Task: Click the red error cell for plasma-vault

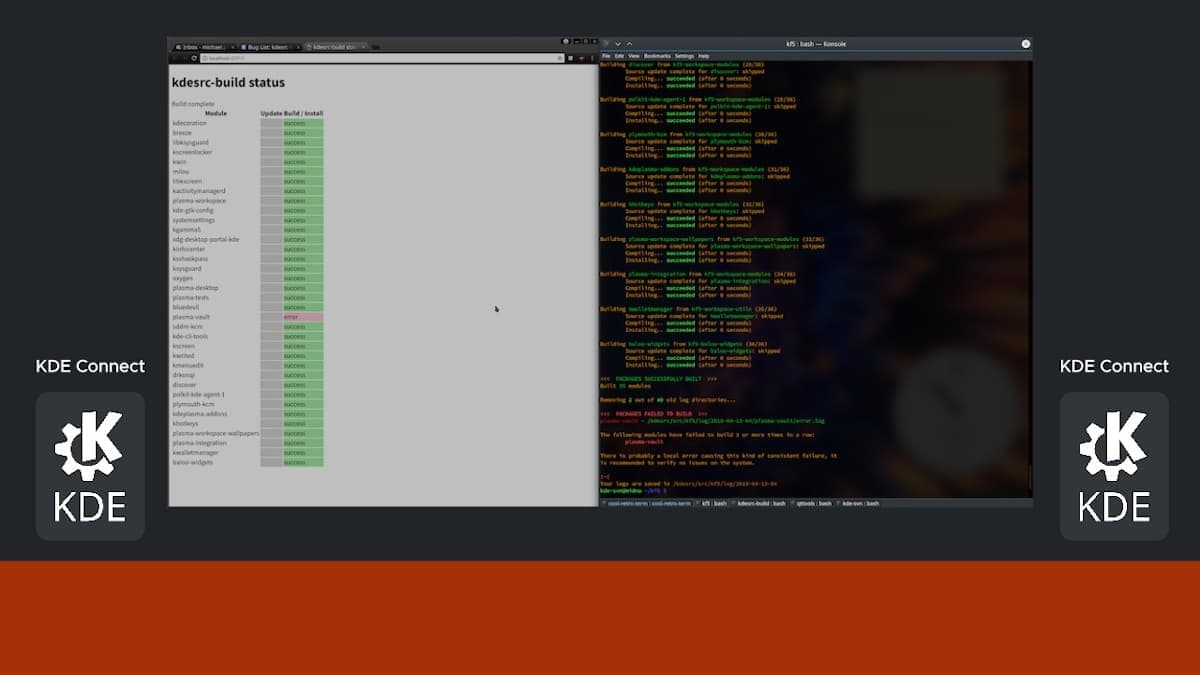Action: pyautogui.click(x=302, y=317)
